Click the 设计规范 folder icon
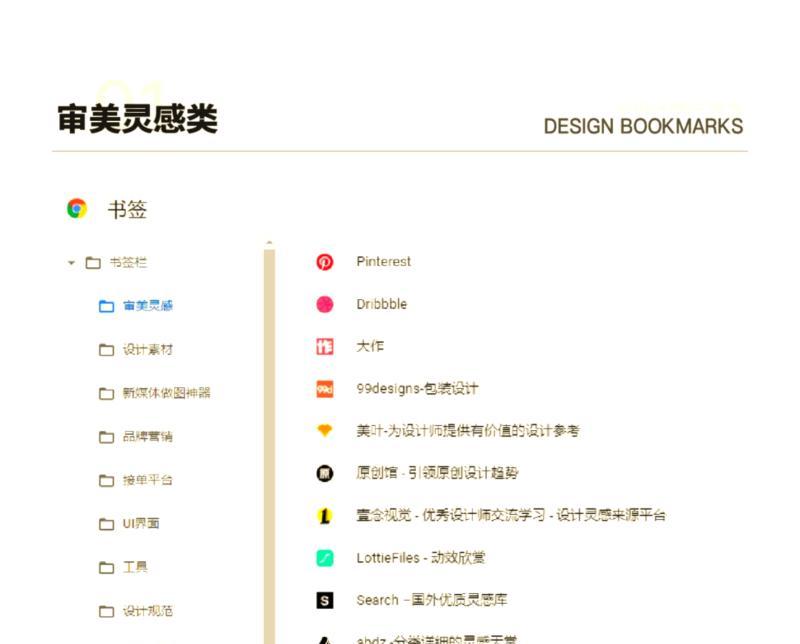This screenshot has height=644, width=800. pos(106,611)
